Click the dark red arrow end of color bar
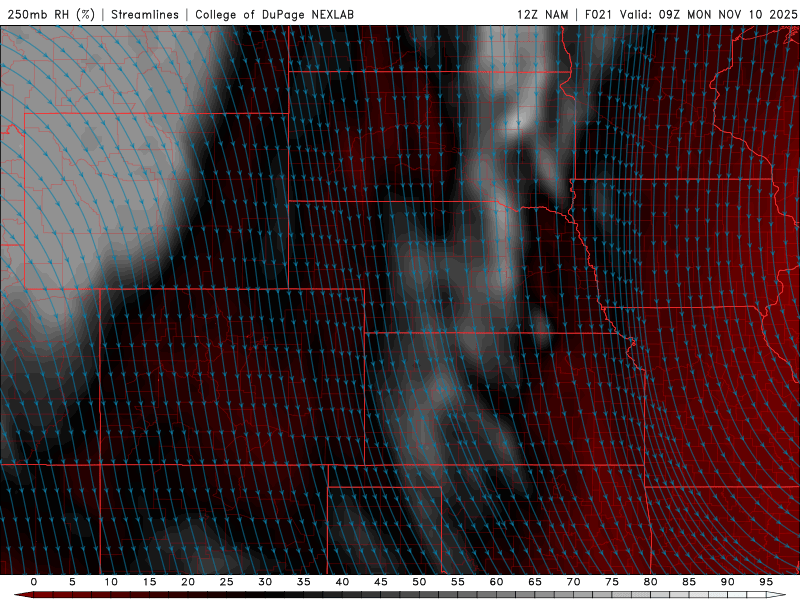The width and height of the screenshot is (800, 600). pyautogui.click(x=23, y=595)
